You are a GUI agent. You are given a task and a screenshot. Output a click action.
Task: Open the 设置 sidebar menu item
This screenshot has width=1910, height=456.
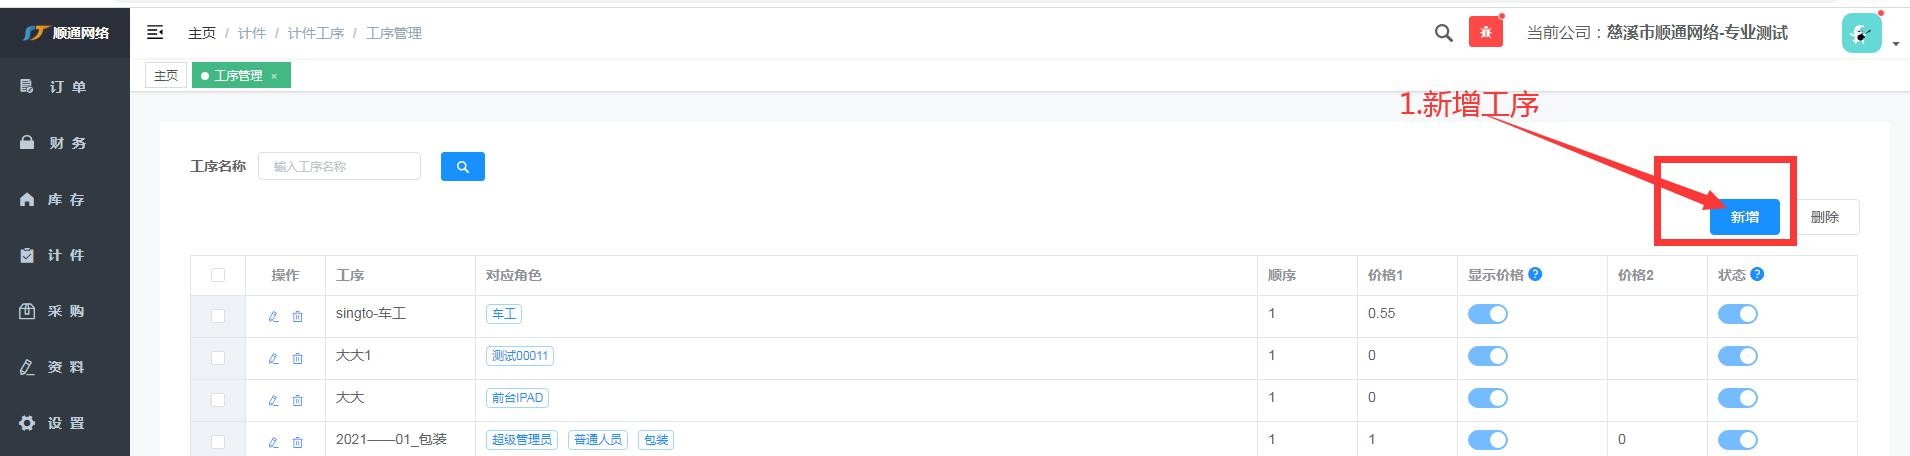(x=66, y=423)
